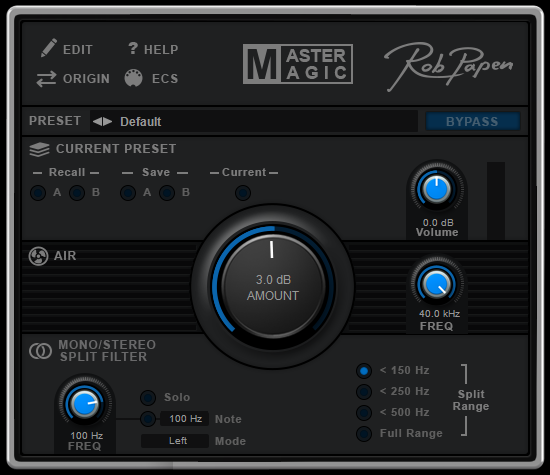550x475 pixels.
Task: Toggle the BYPASS button
Action: [472, 121]
